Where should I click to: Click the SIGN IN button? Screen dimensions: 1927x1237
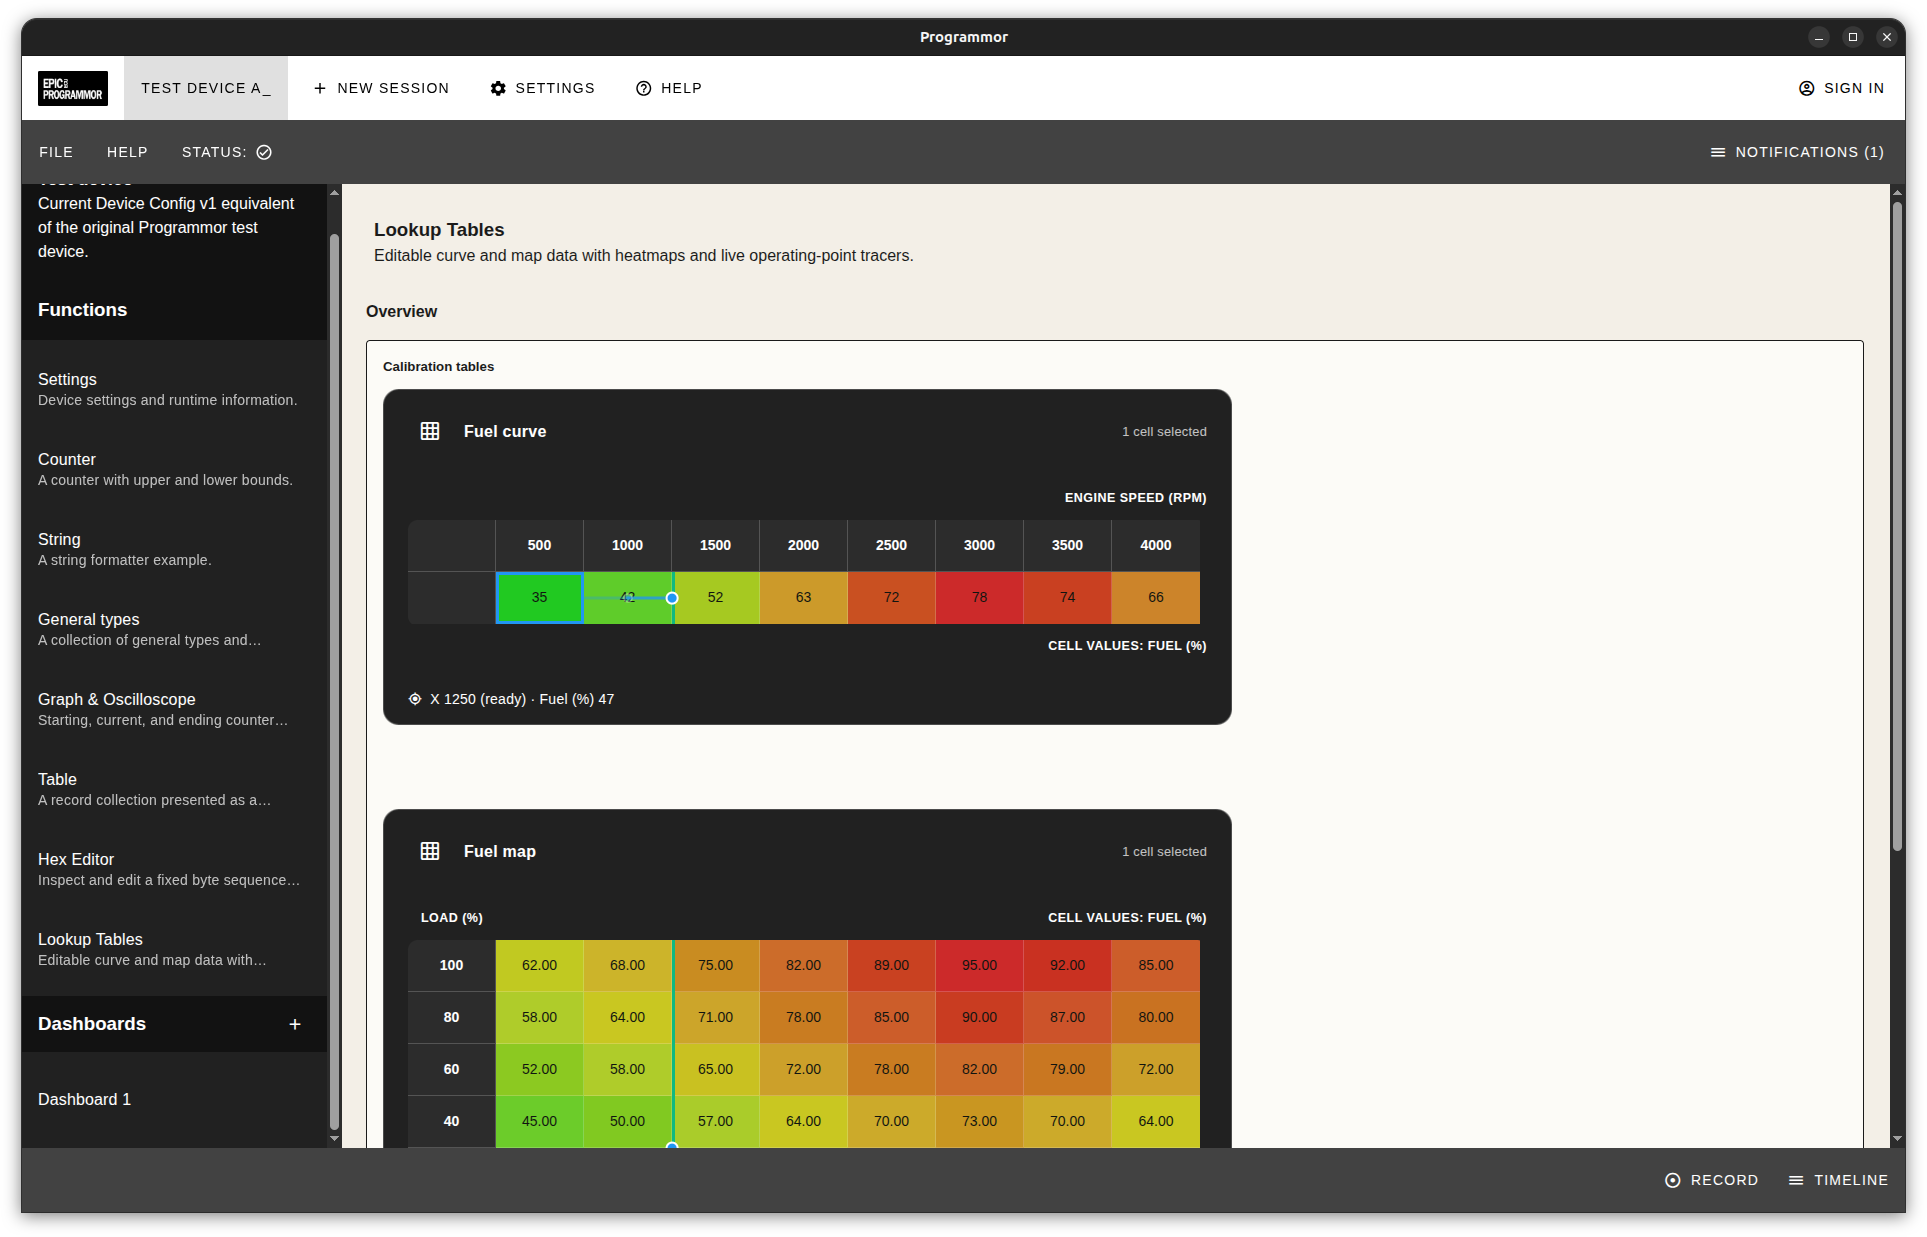[x=1841, y=88]
